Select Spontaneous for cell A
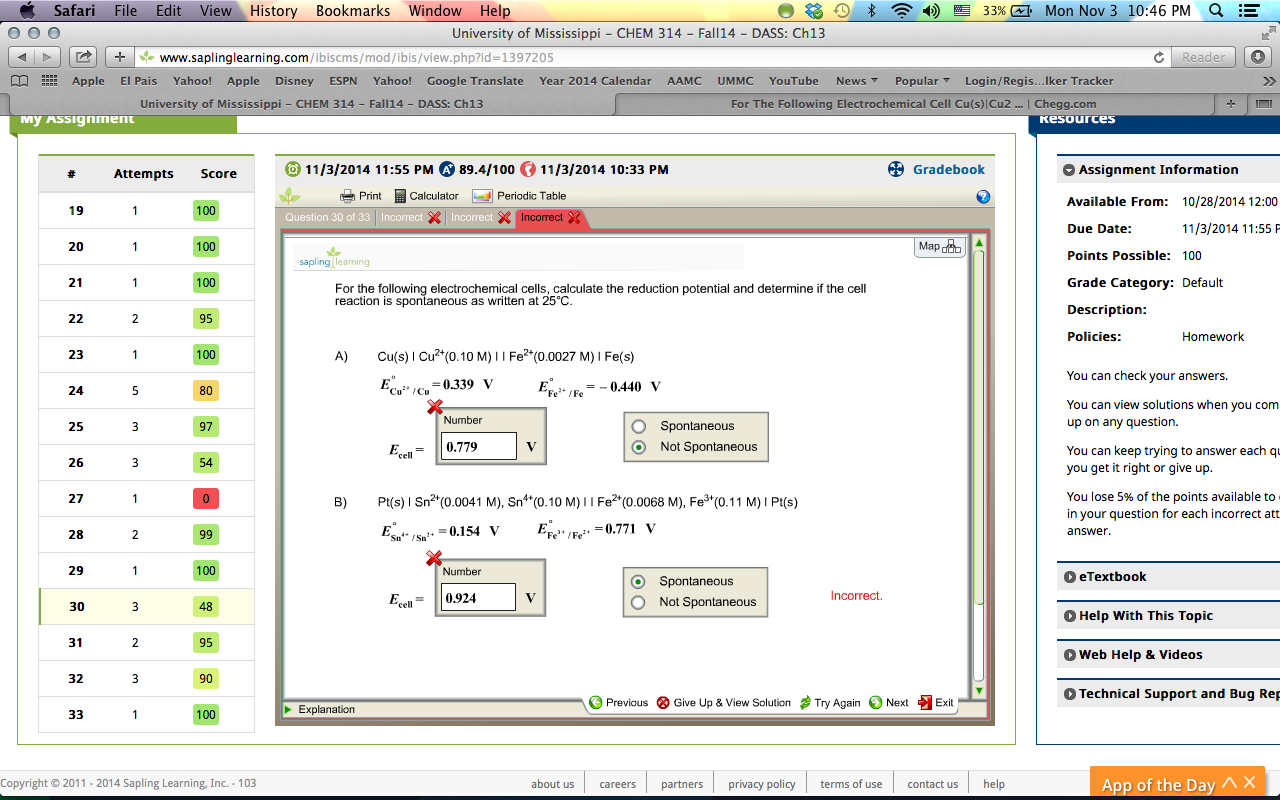Viewport: 1280px width, 800px height. click(x=639, y=426)
